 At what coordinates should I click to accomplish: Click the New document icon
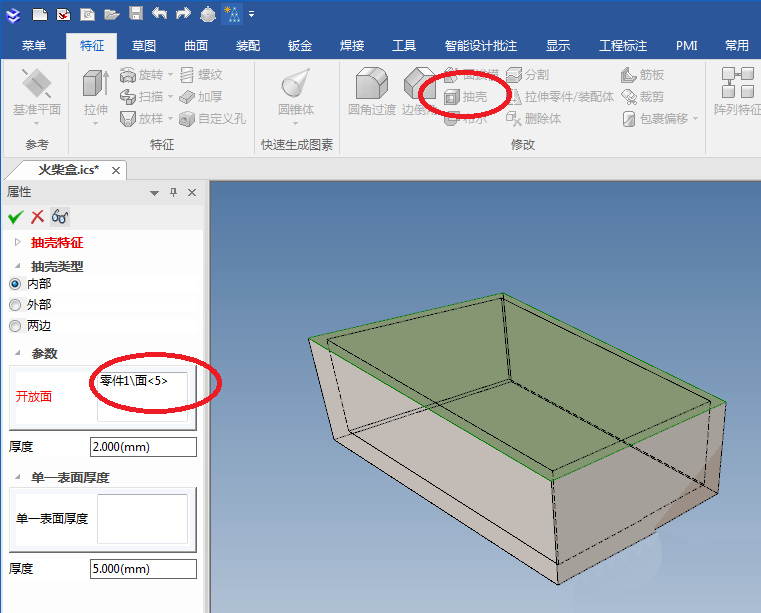(40, 14)
